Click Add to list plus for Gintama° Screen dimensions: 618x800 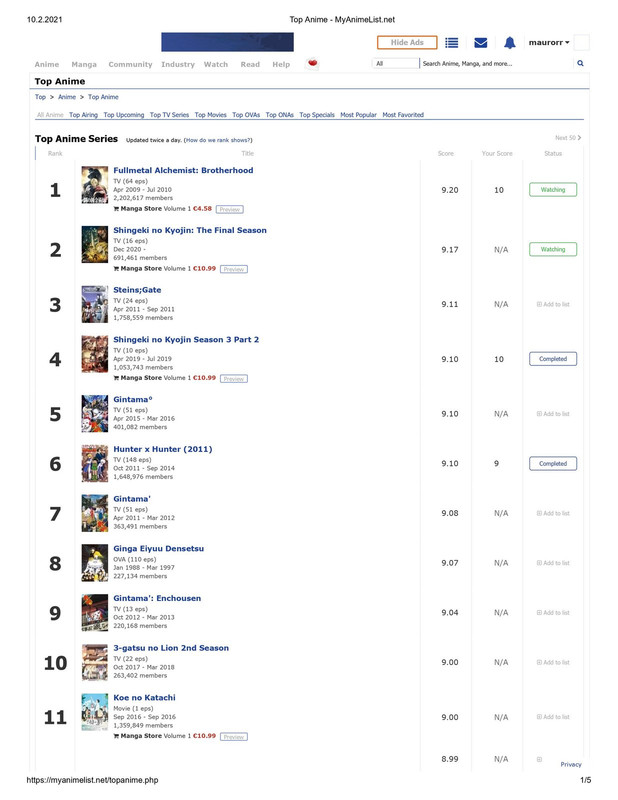pos(540,413)
